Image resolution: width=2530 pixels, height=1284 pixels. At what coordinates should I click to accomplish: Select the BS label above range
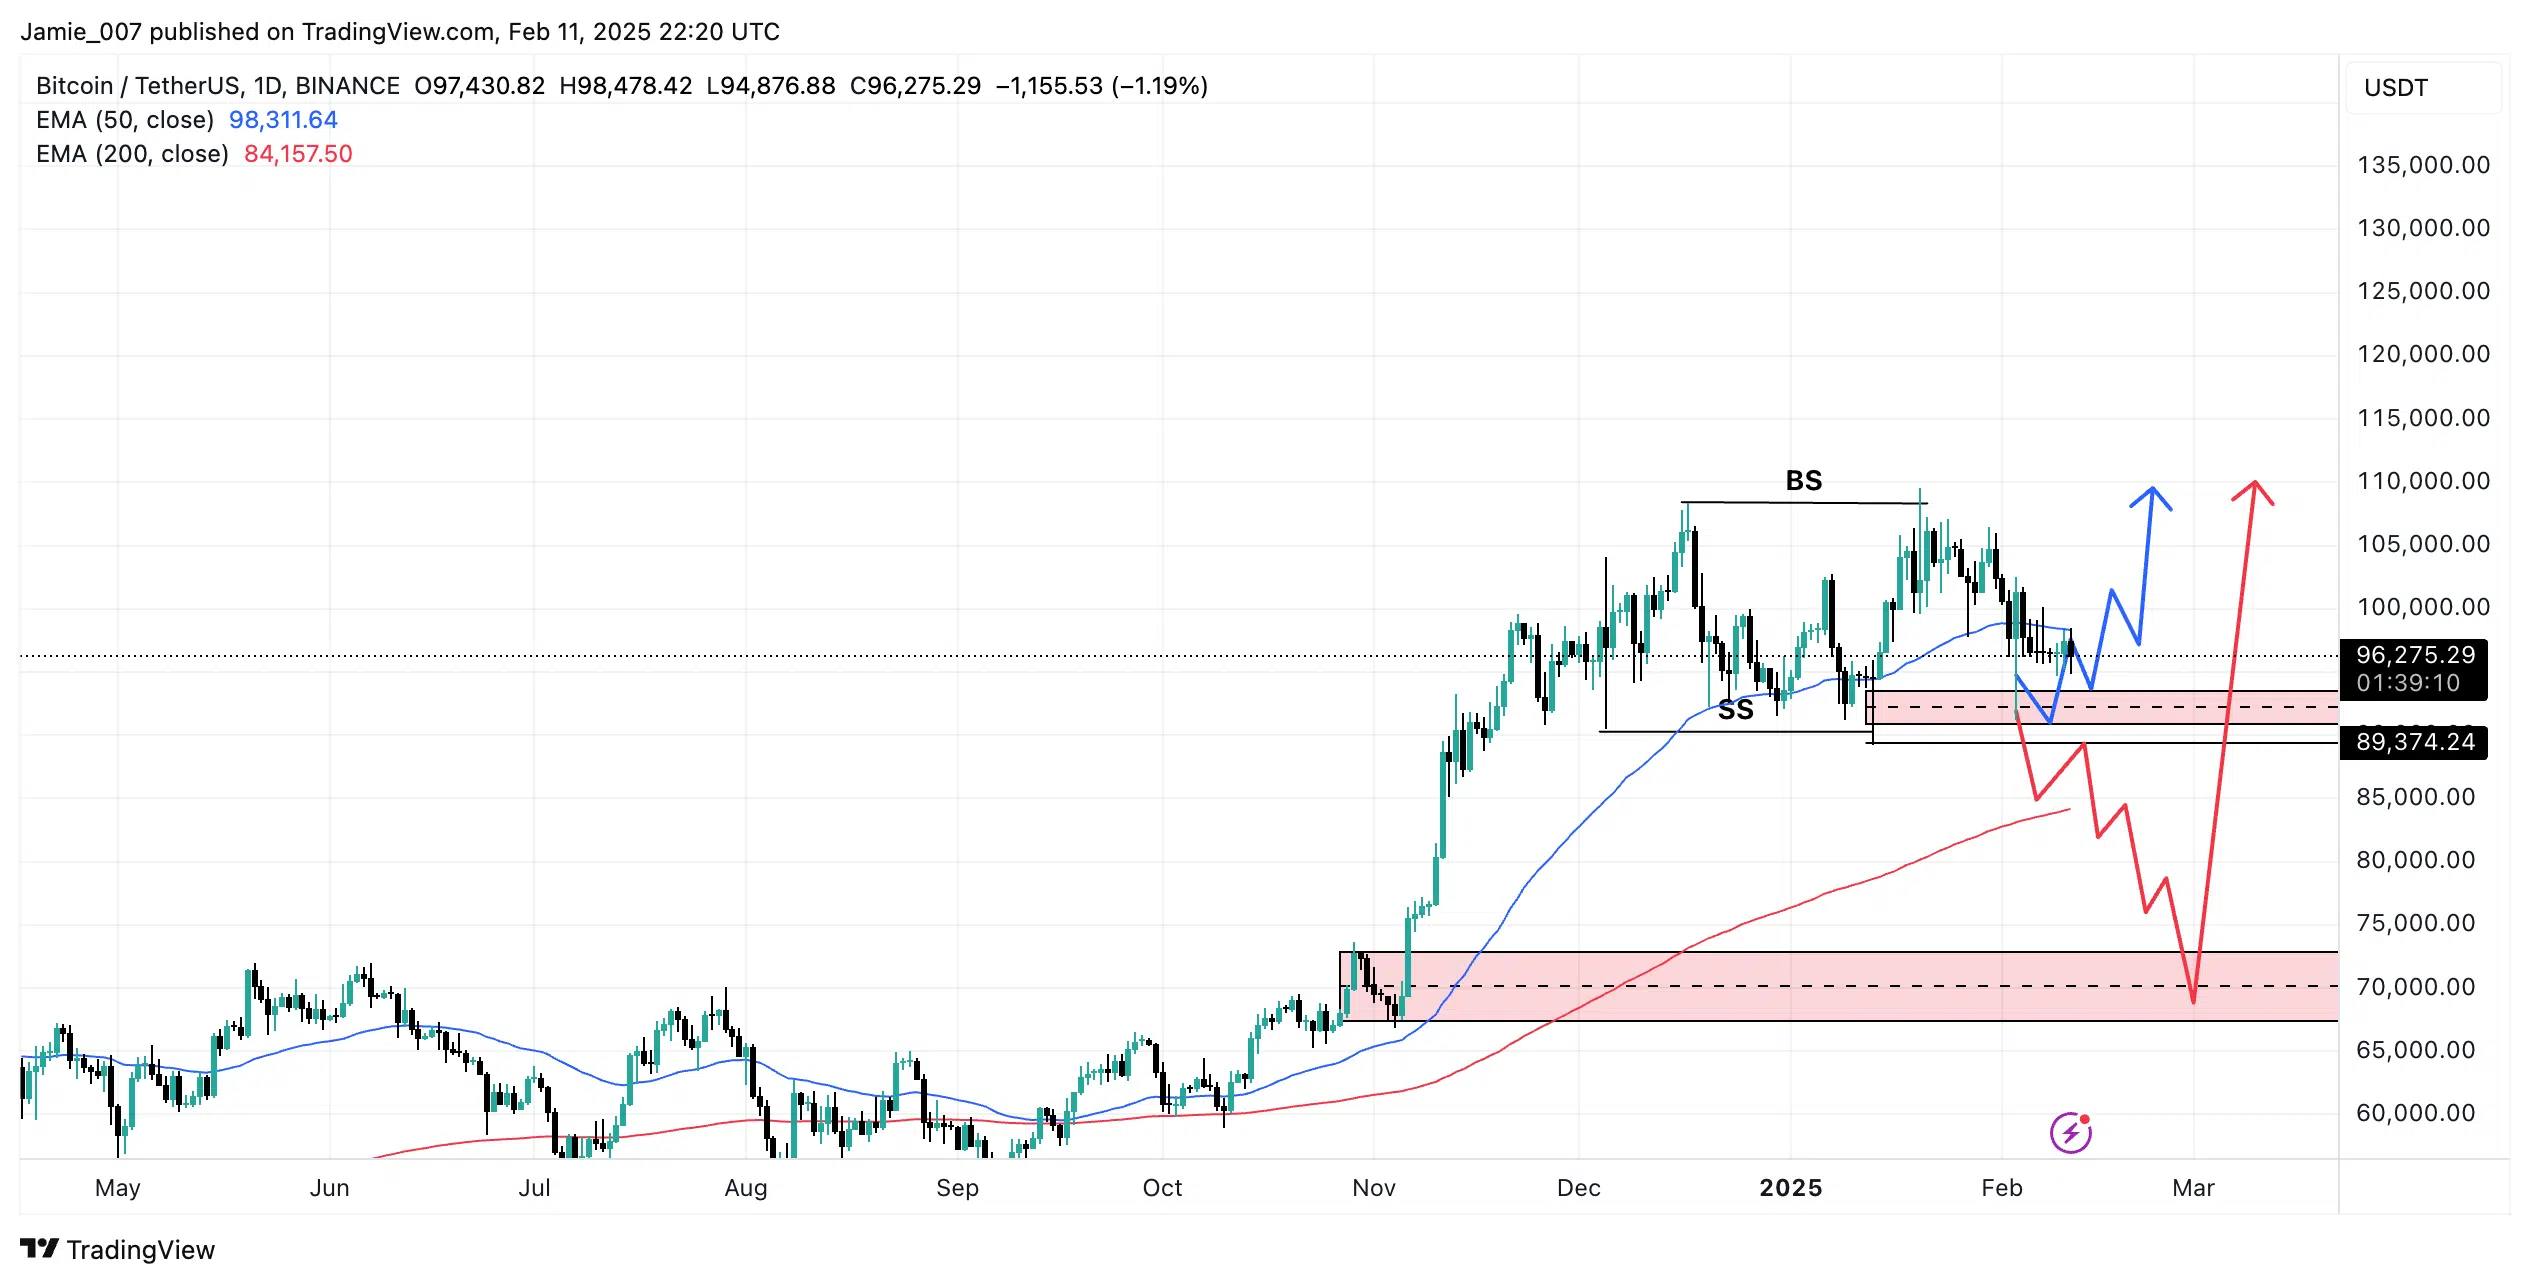(x=1803, y=481)
